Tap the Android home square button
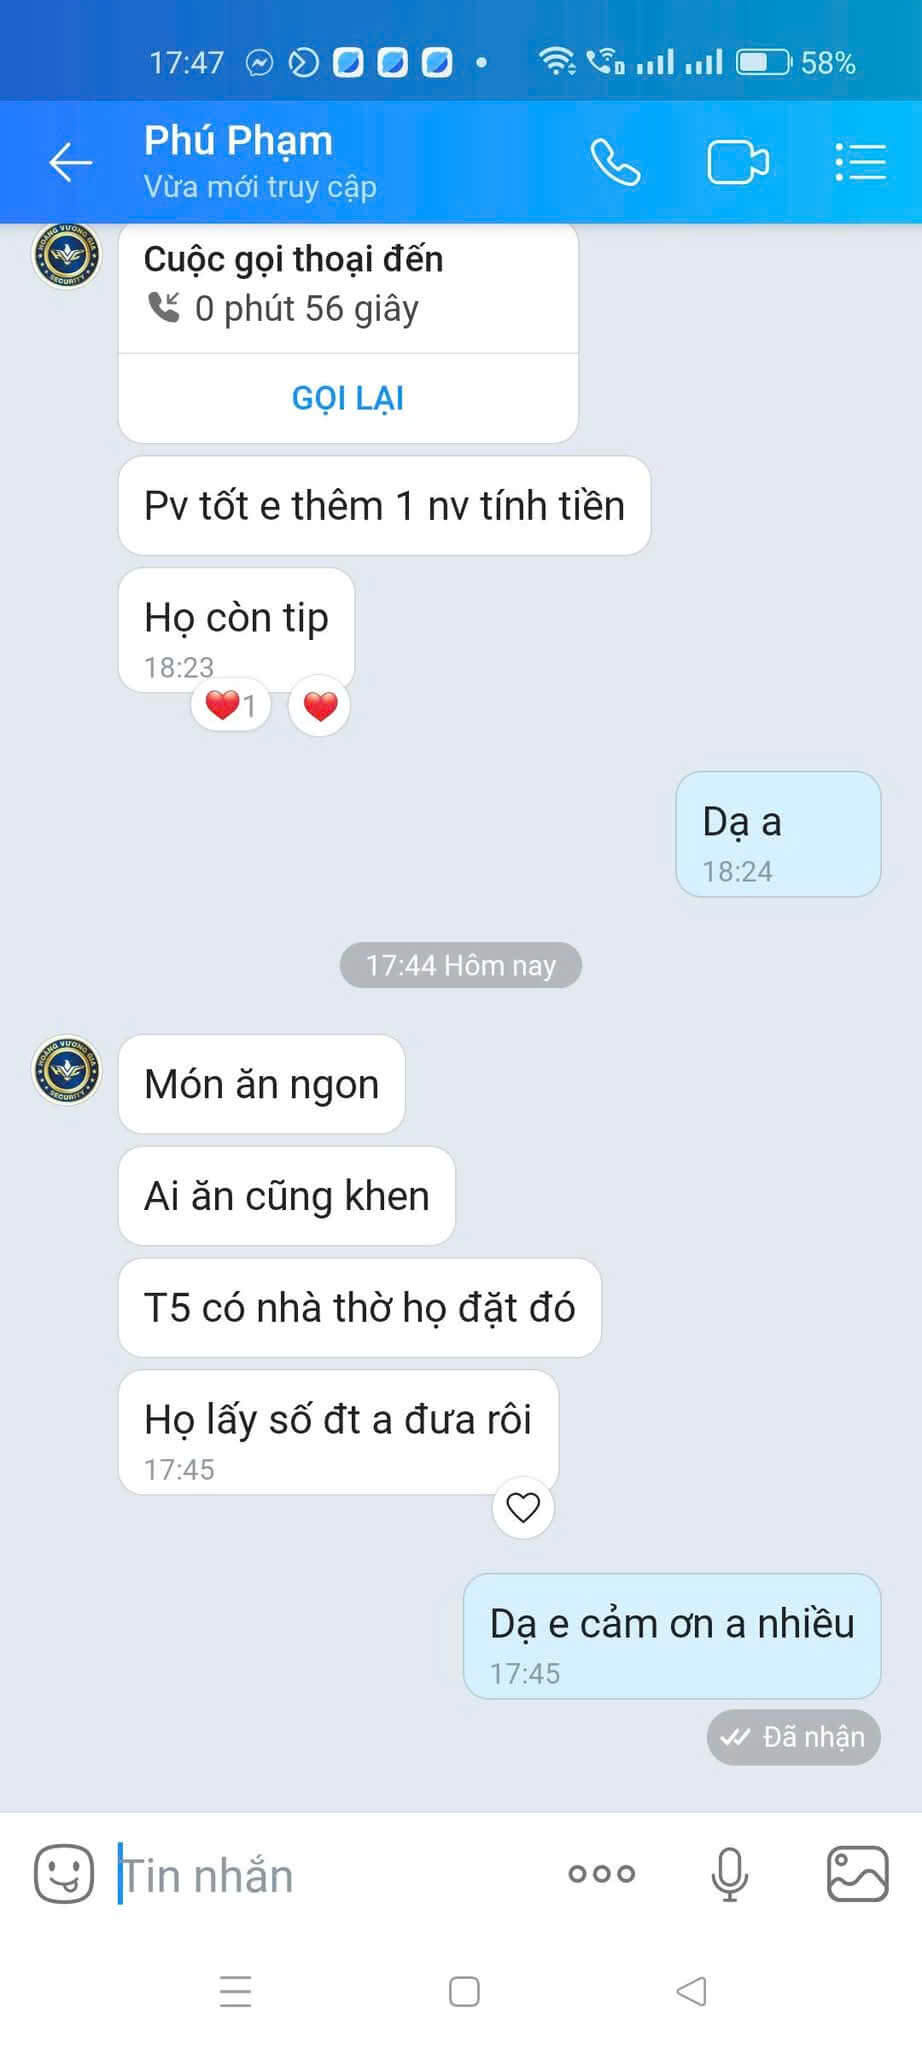922x2048 pixels. pos(464,1991)
